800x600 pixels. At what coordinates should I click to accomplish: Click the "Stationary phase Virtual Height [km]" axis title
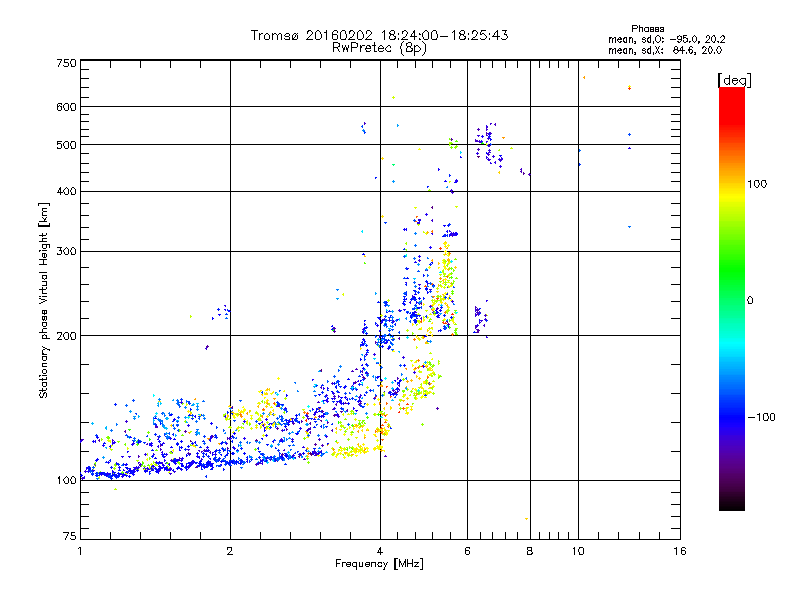coord(44,301)
